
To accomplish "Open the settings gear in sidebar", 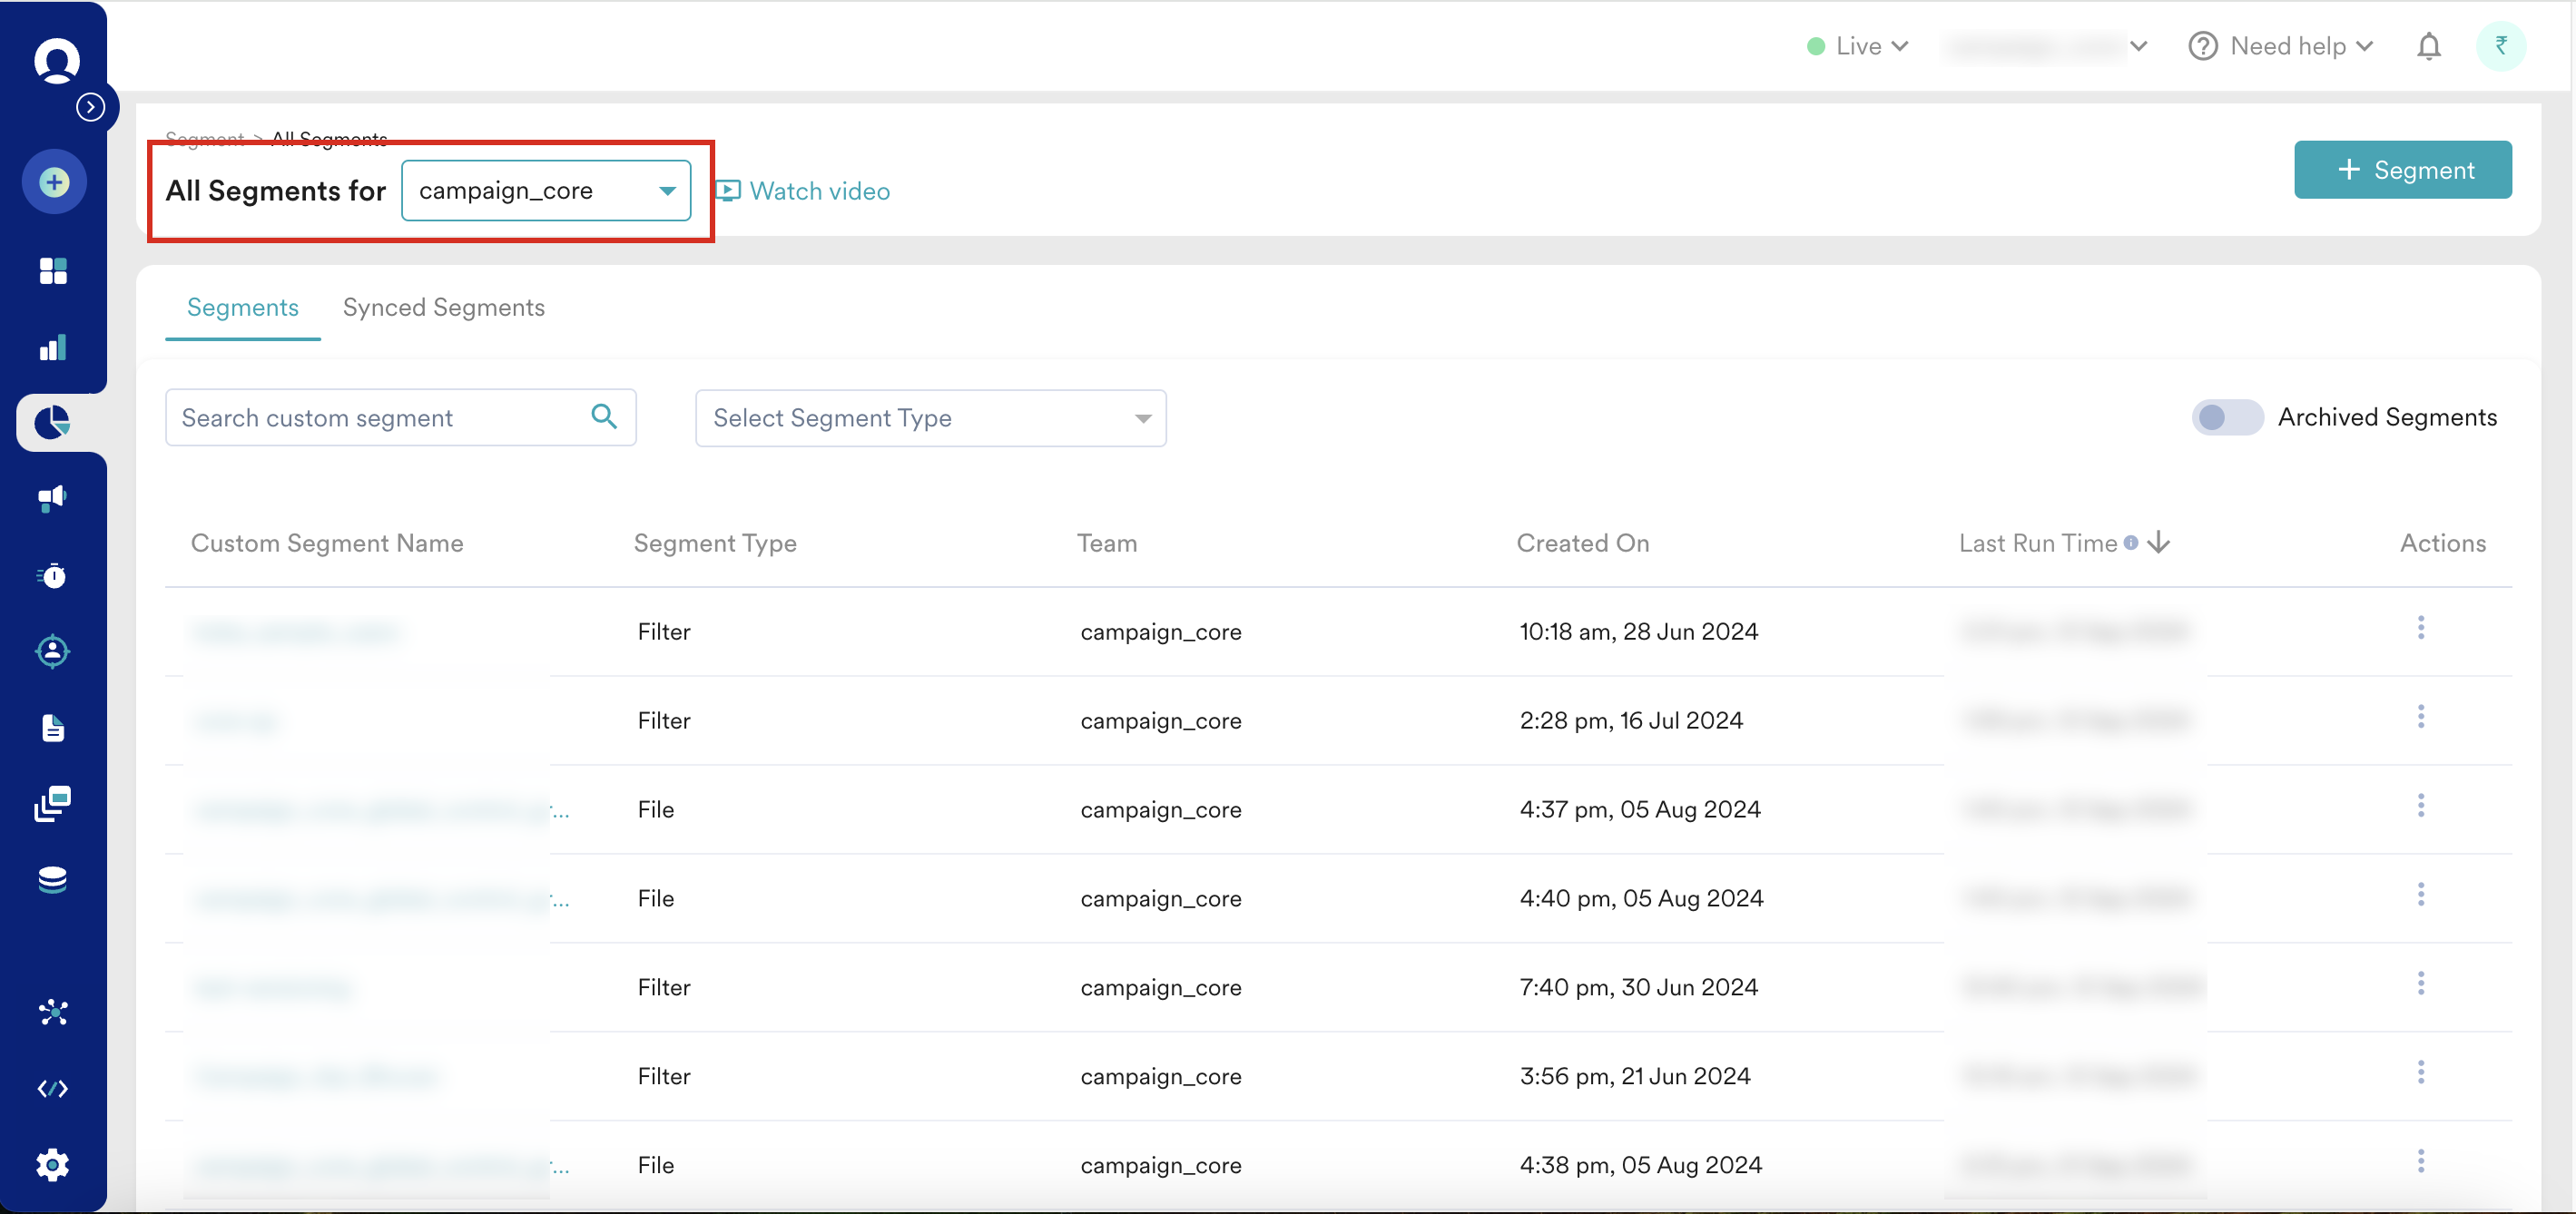I will point(53,1164).
